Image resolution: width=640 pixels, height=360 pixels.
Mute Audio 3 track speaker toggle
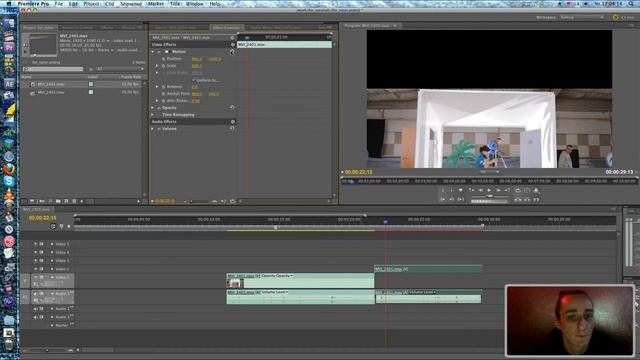(x=36, y=317)
